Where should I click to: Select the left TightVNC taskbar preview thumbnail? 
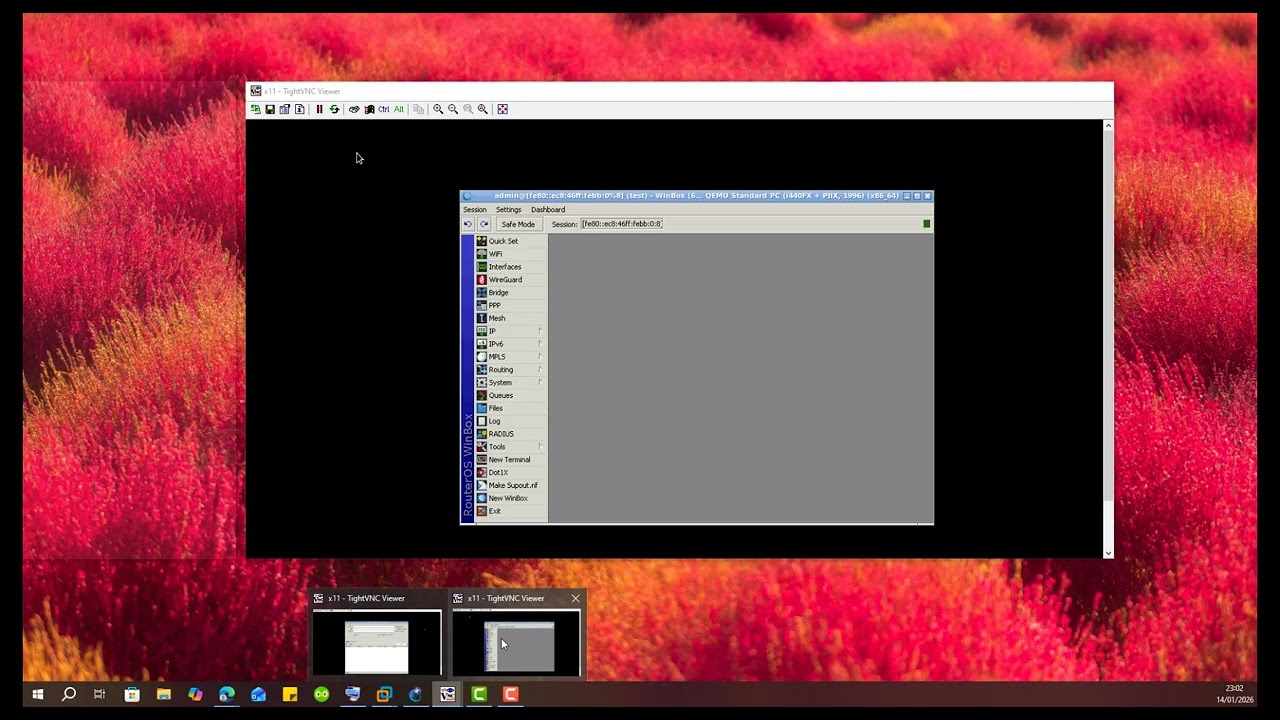[x=376, y=642]
